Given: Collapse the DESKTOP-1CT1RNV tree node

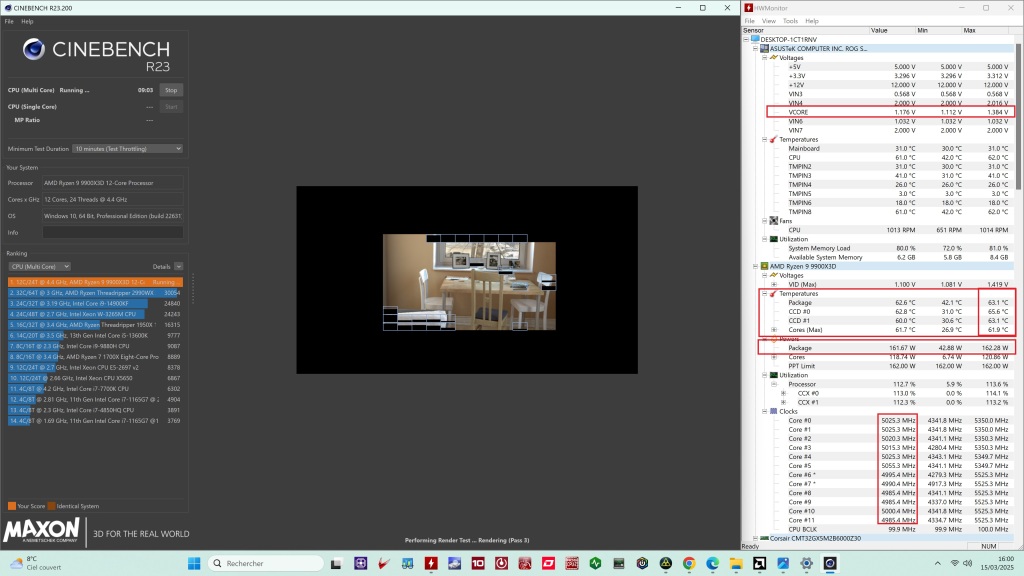Looking at the screenshot, I should coord(746,39).
